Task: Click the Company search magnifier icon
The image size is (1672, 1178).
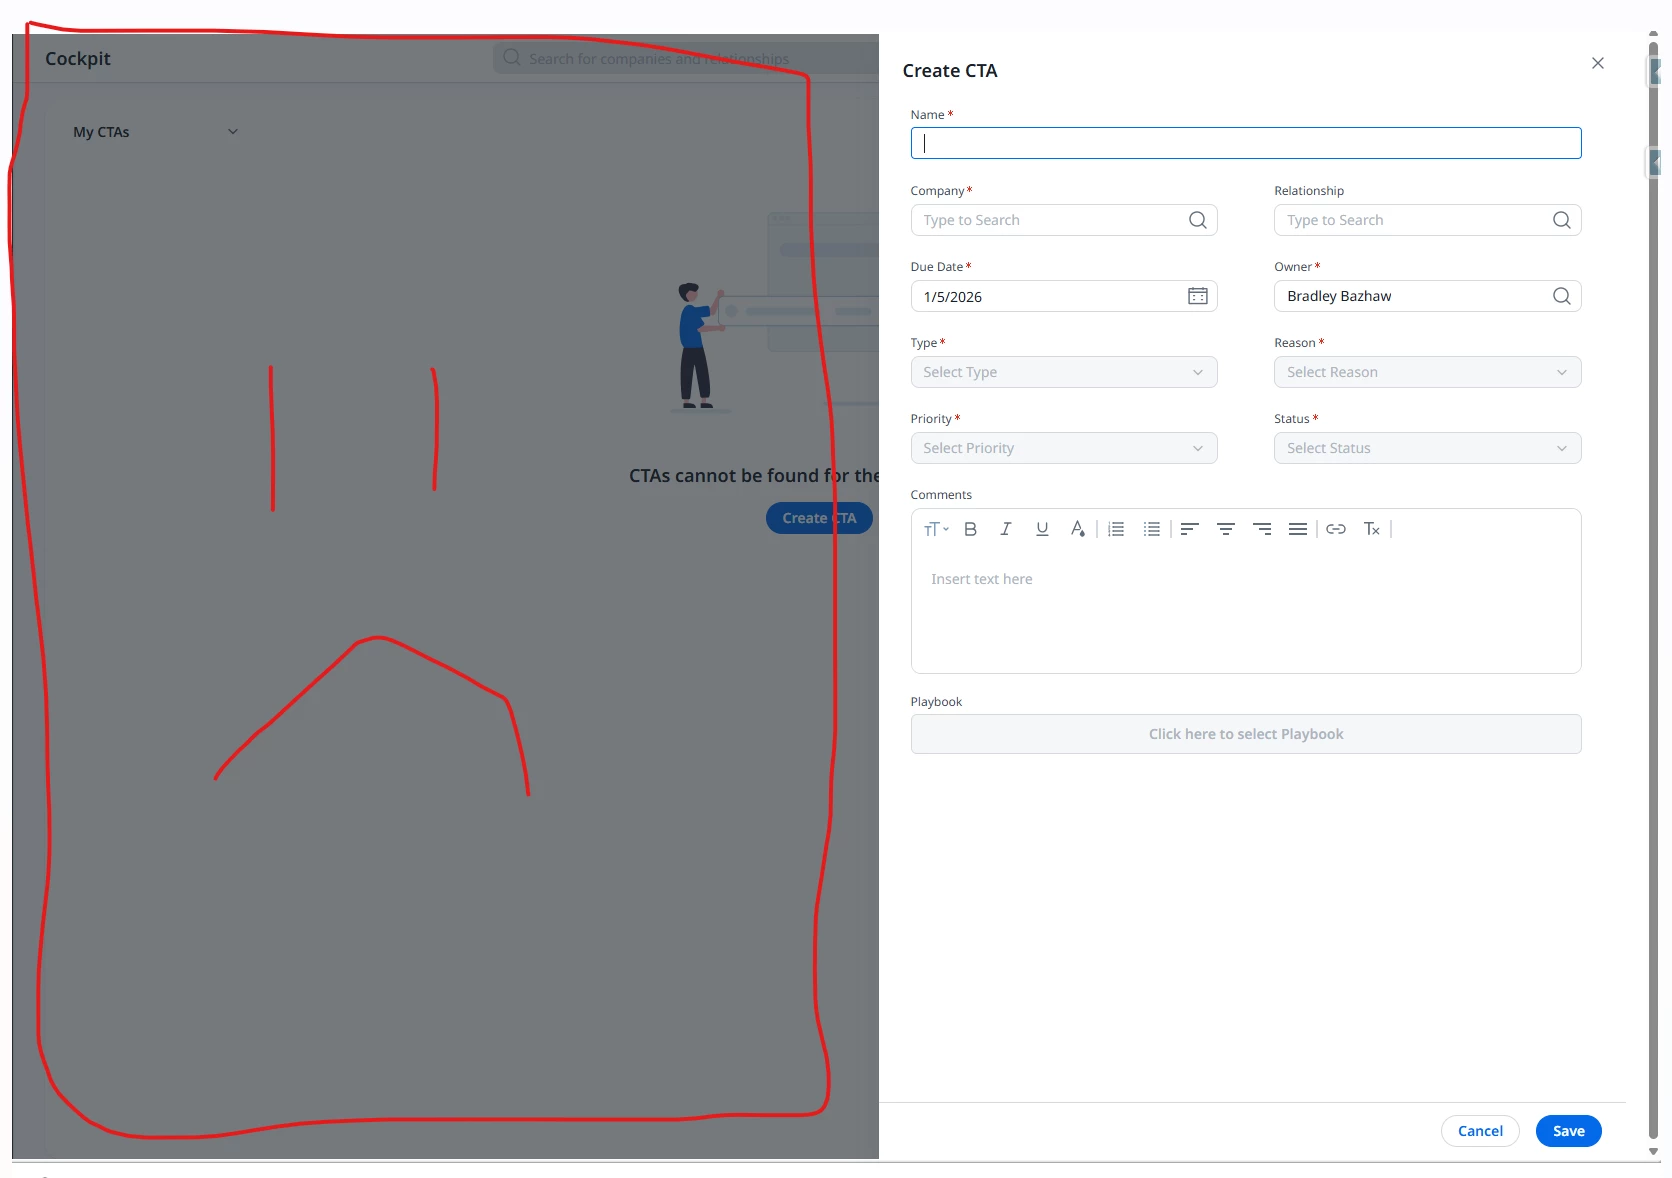Action: pyautogui.click(x=1197, y=220)
